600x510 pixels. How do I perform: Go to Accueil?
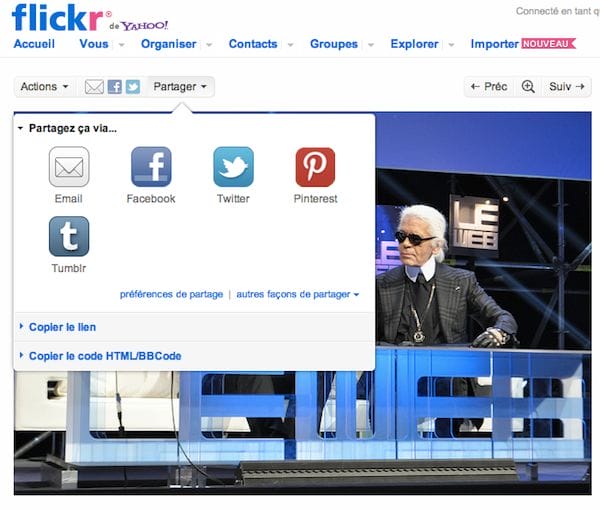coord(34,44)
